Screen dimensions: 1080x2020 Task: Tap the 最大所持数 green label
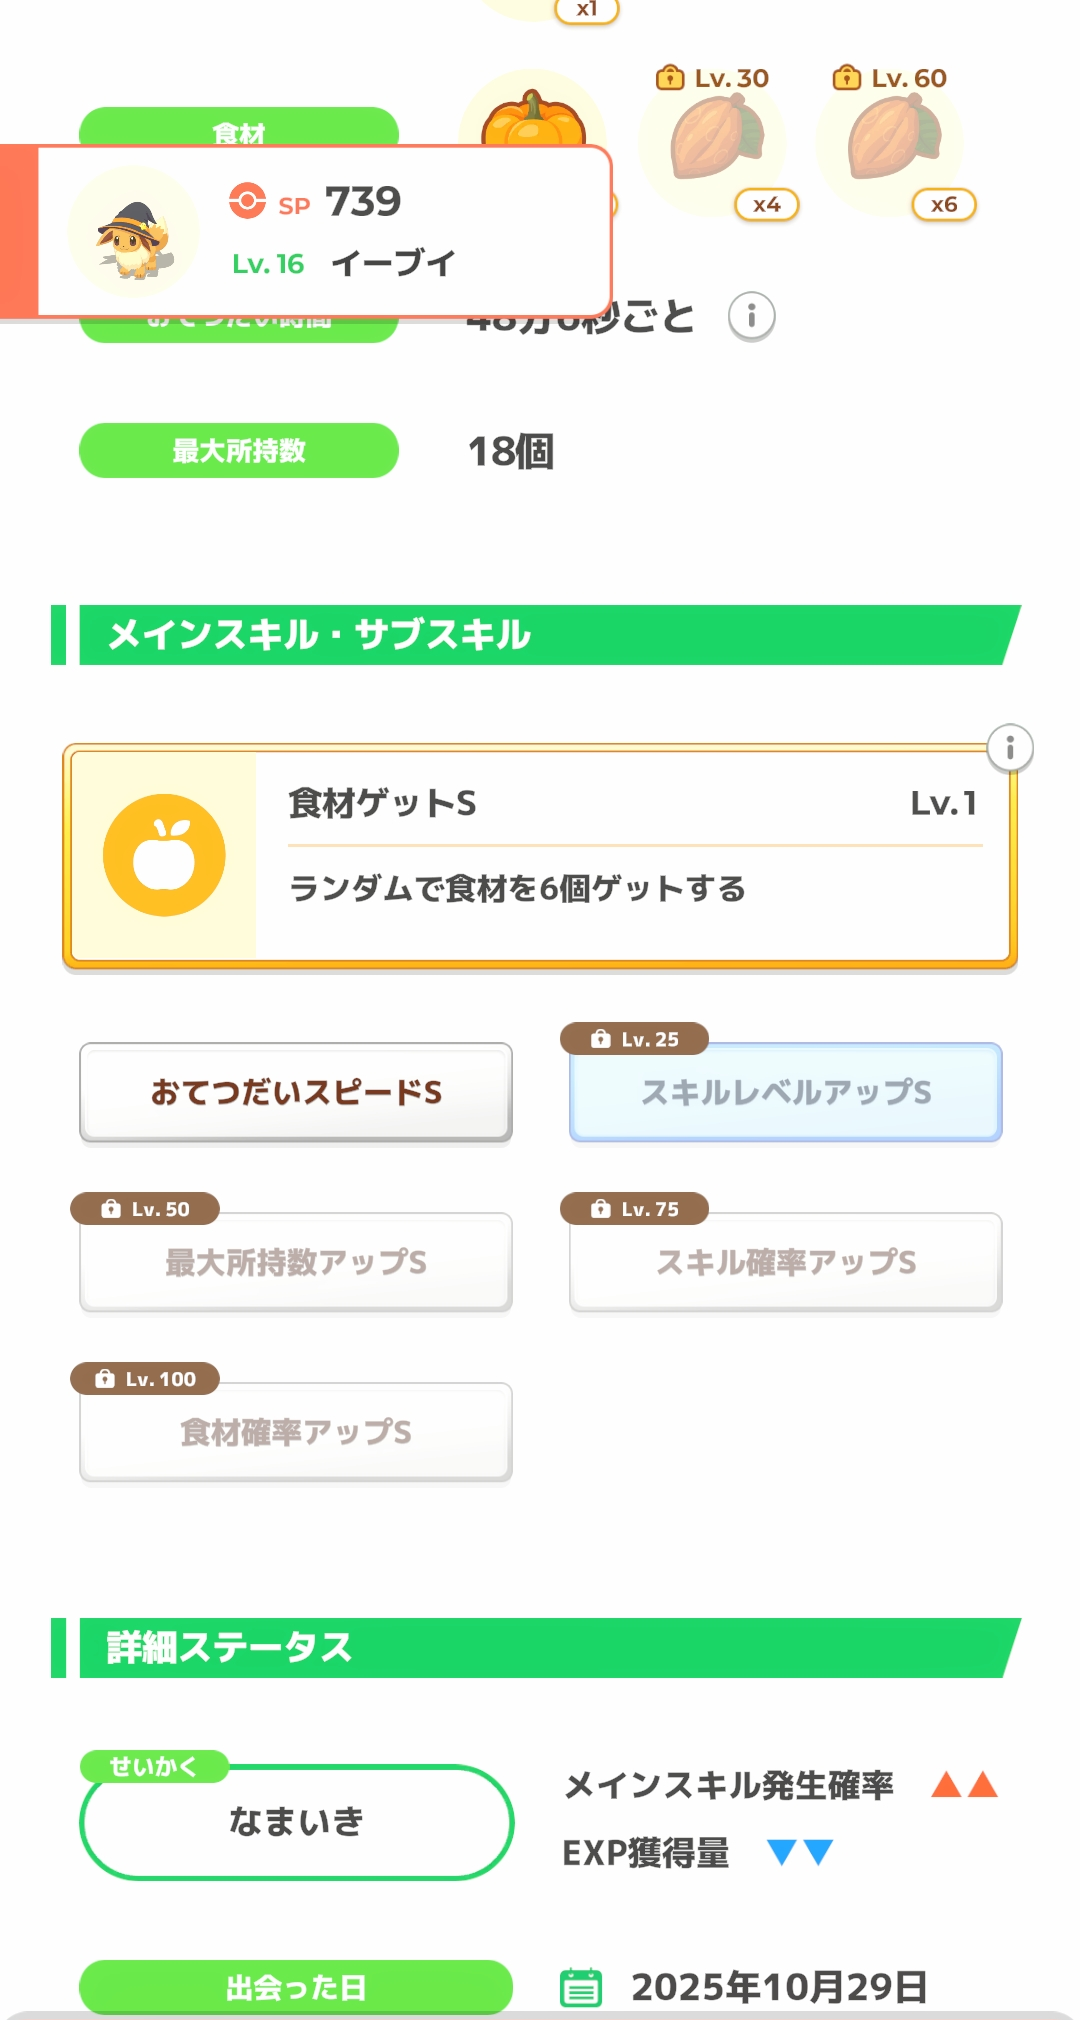point(239,451)
